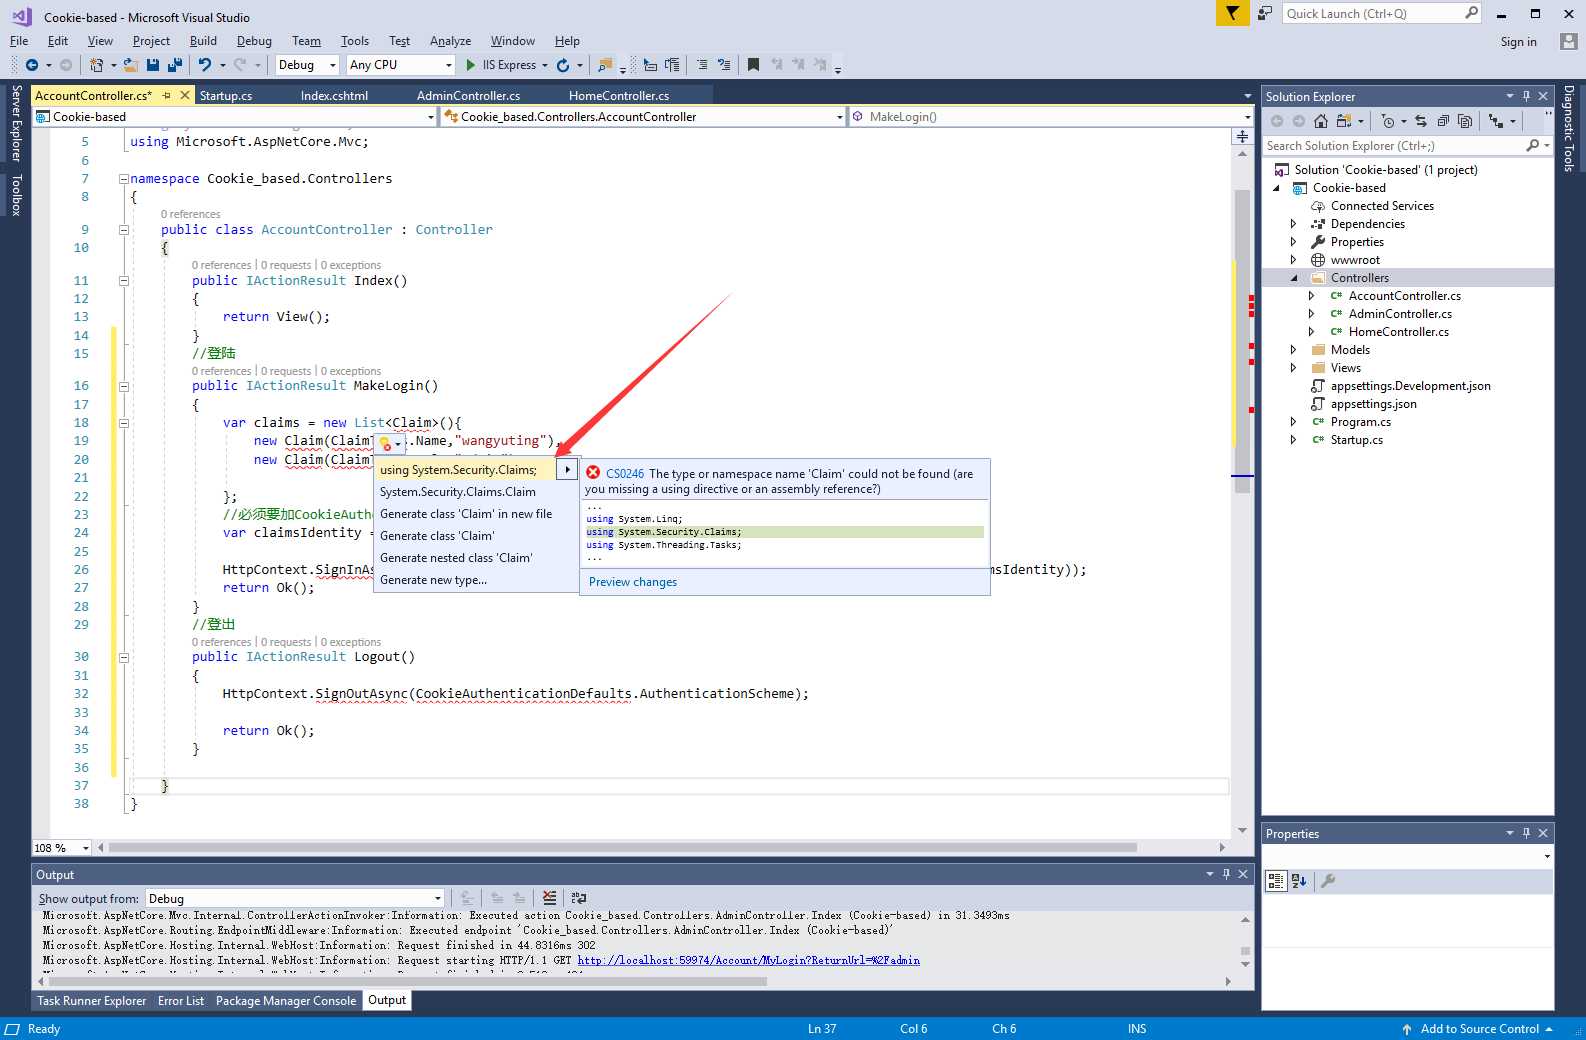Open the CS0246 error code link
This screenshot has height=1040, width=1586.
coord(625,474)
